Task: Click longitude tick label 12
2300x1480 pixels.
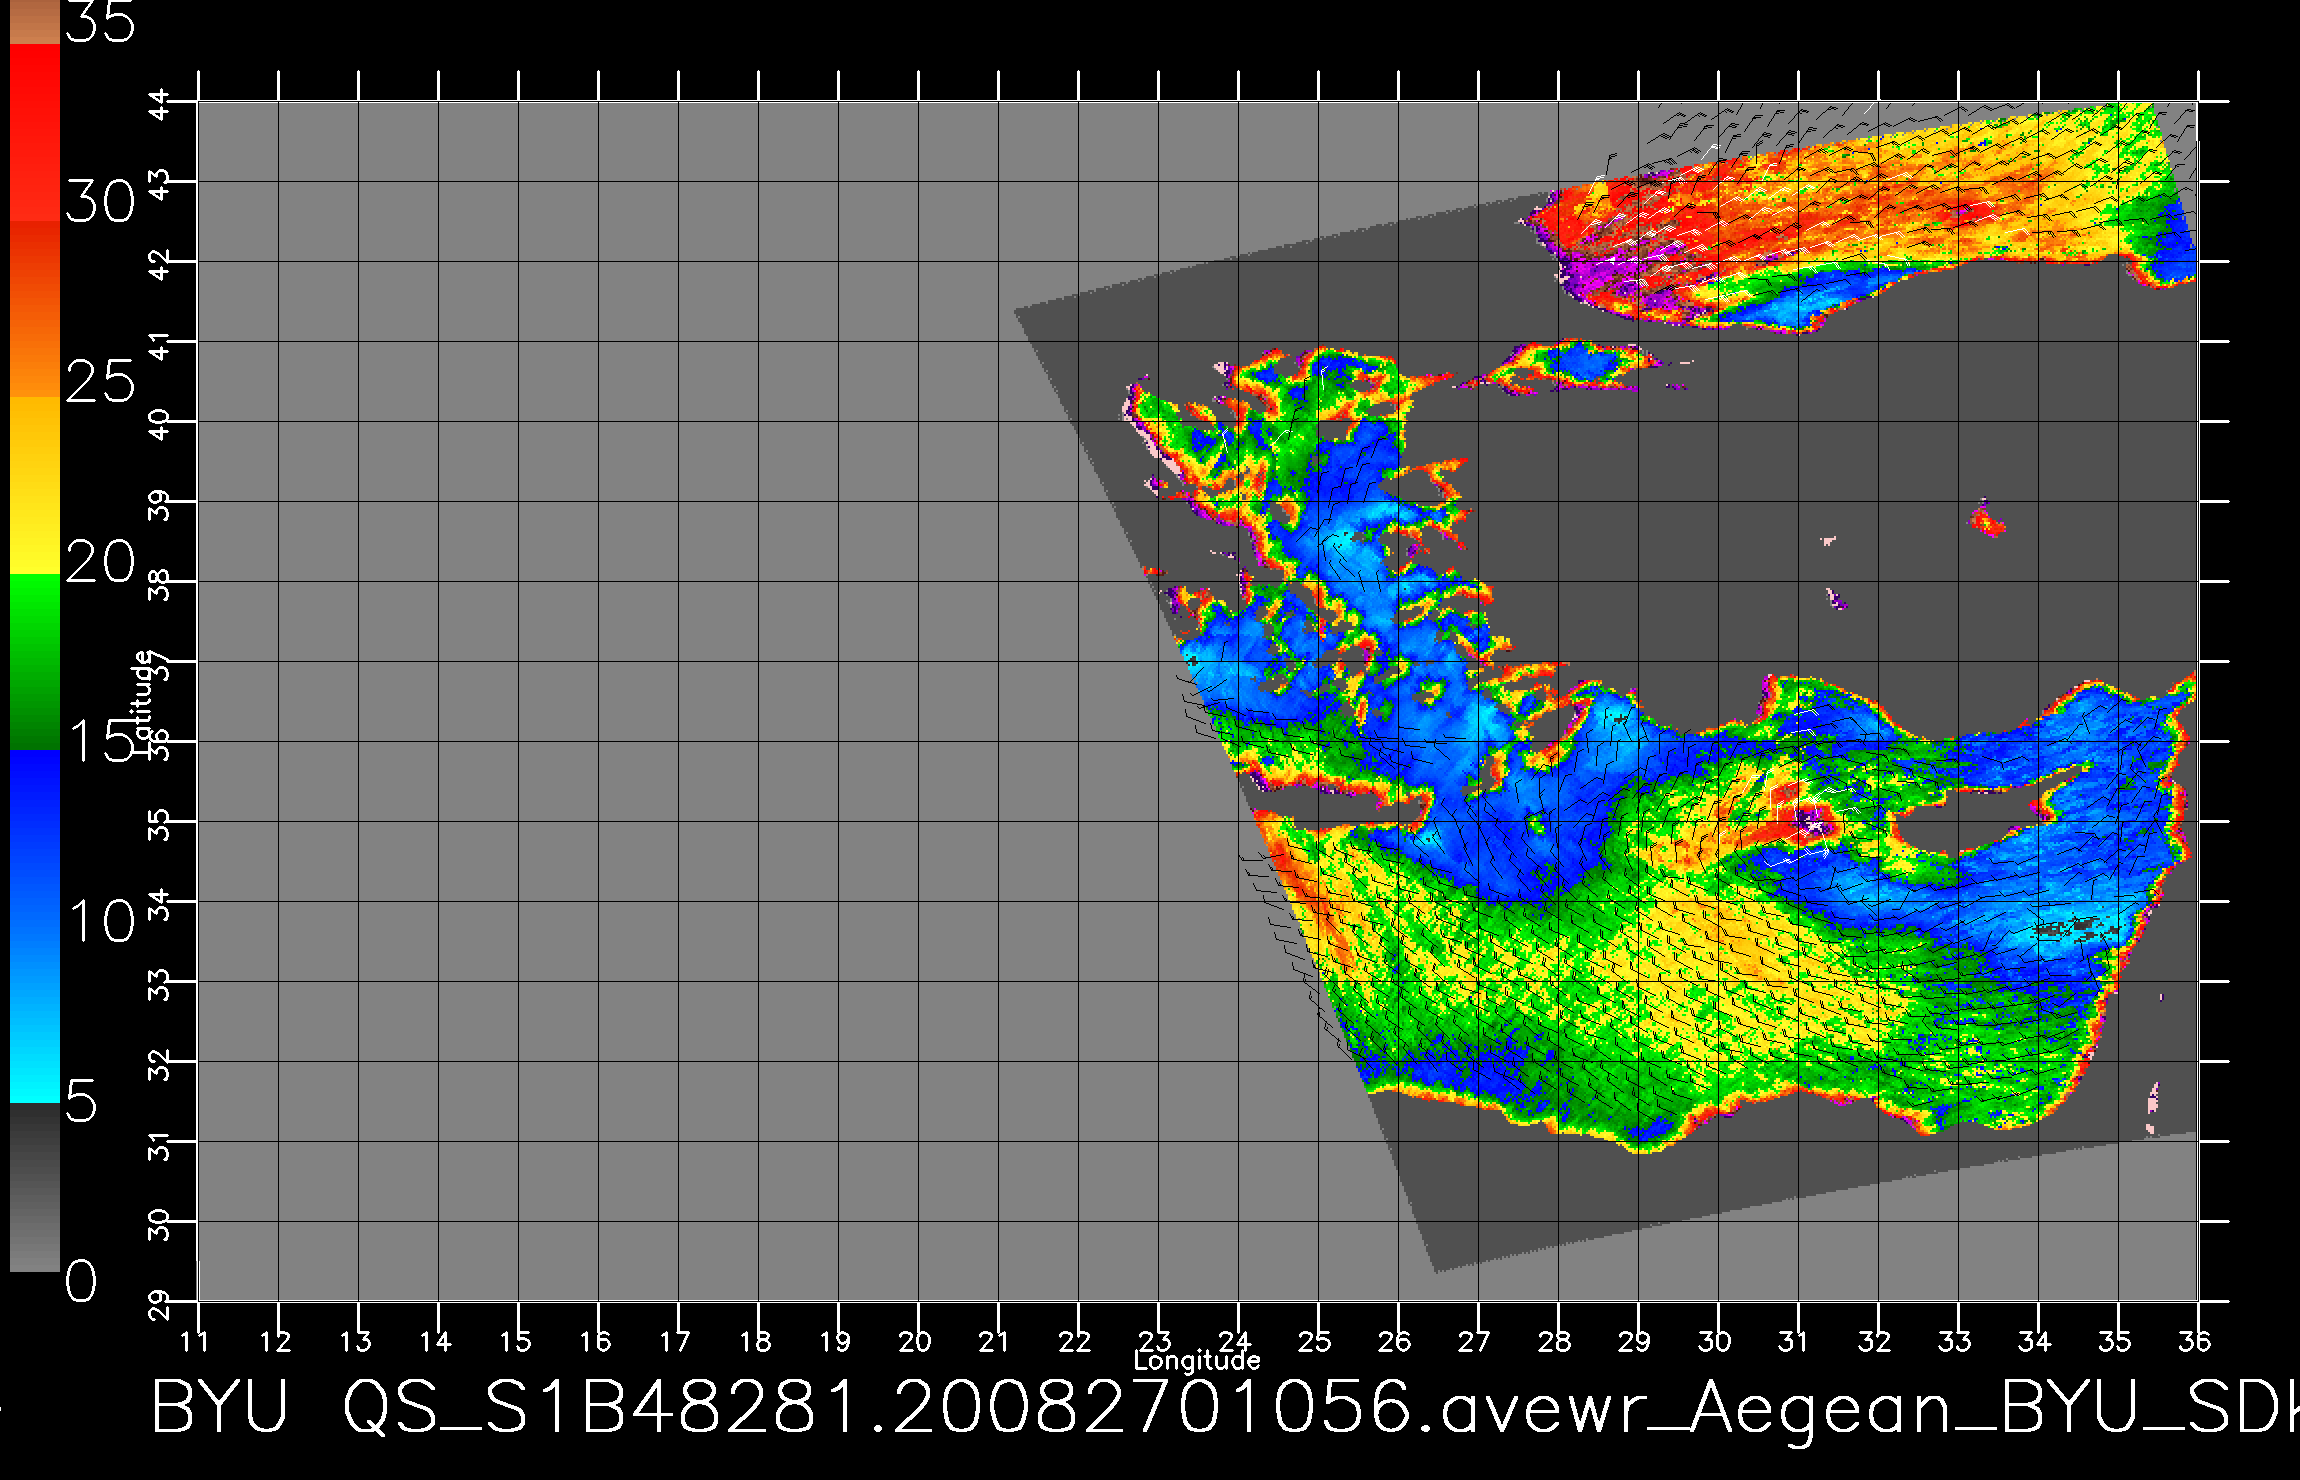Action: pos(276,1341)
